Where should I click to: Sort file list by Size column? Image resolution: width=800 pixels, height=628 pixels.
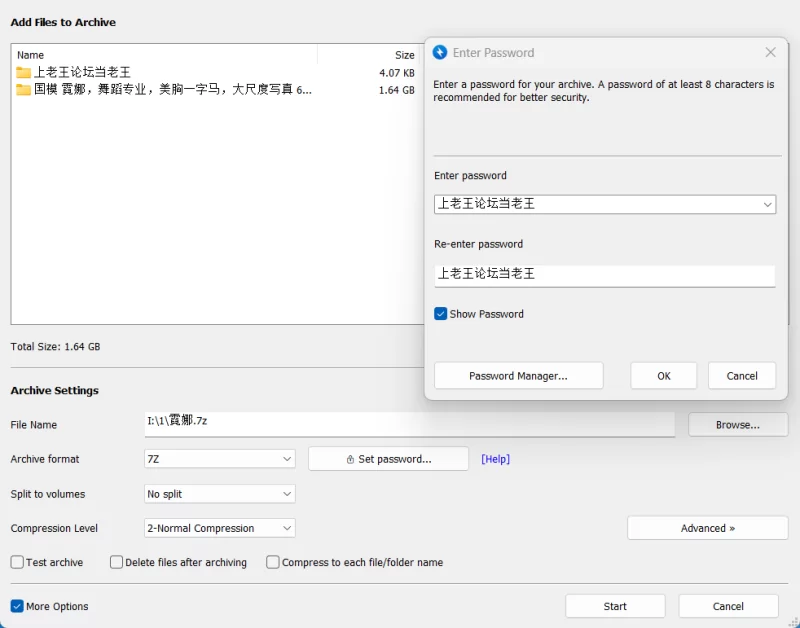point(405,55)
